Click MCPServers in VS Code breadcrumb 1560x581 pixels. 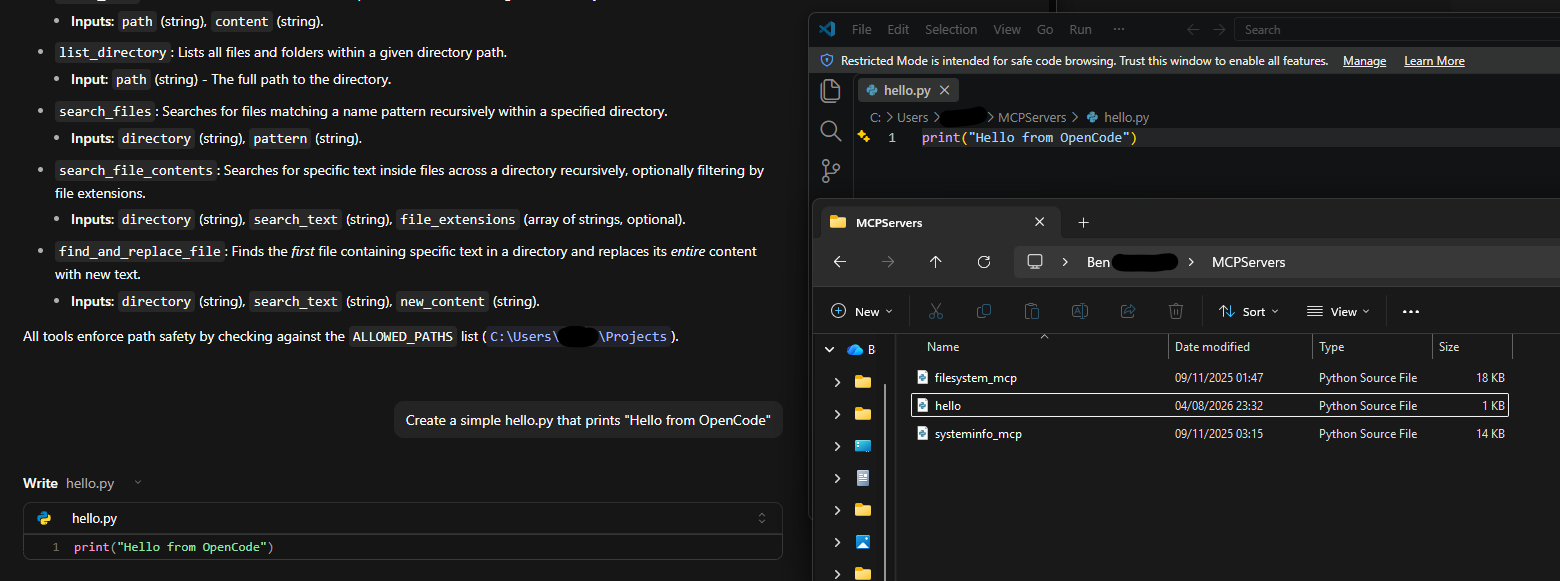point(1032,117)
